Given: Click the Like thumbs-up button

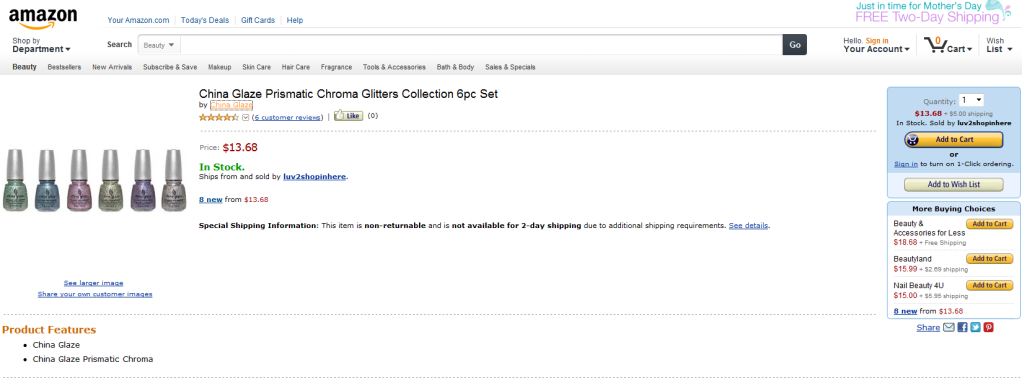Looking at the screenshot, I should pos(349,116).
